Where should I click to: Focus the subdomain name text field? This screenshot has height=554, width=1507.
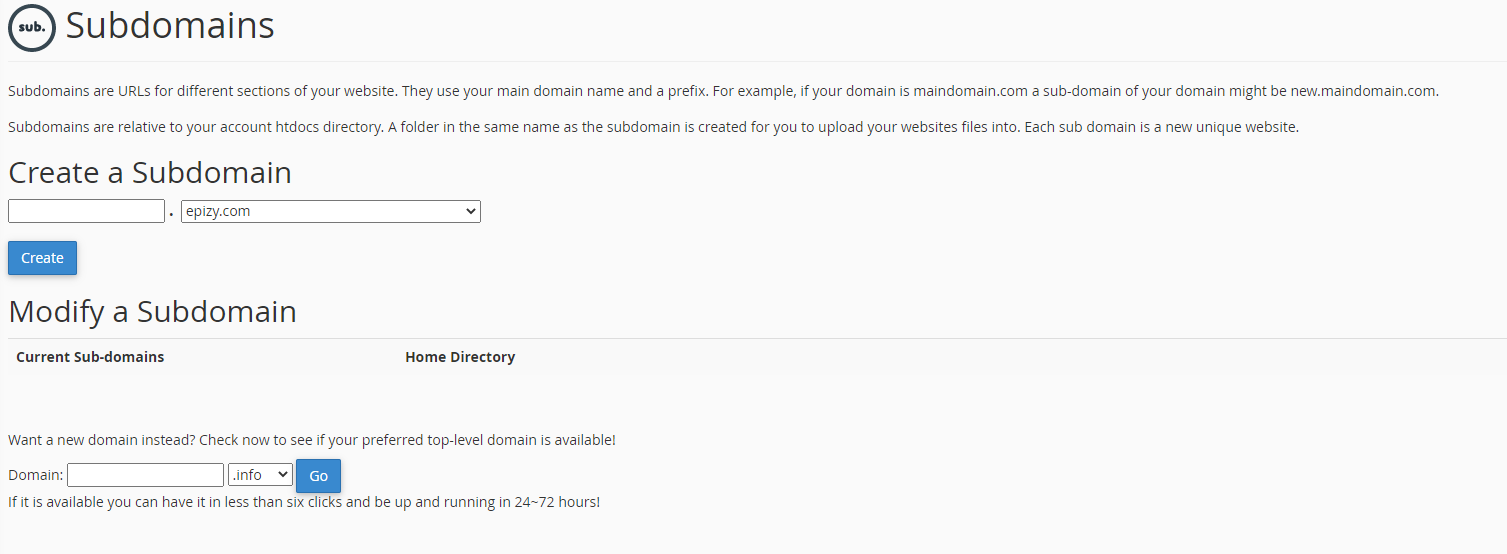(x=86, y=211)
